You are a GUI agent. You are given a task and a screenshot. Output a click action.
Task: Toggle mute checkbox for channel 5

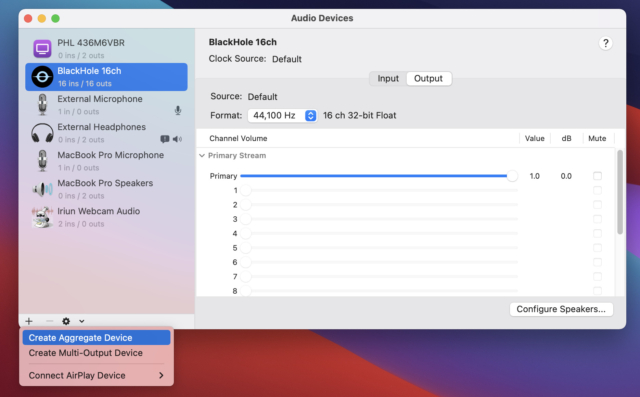(x=597, y=248)
